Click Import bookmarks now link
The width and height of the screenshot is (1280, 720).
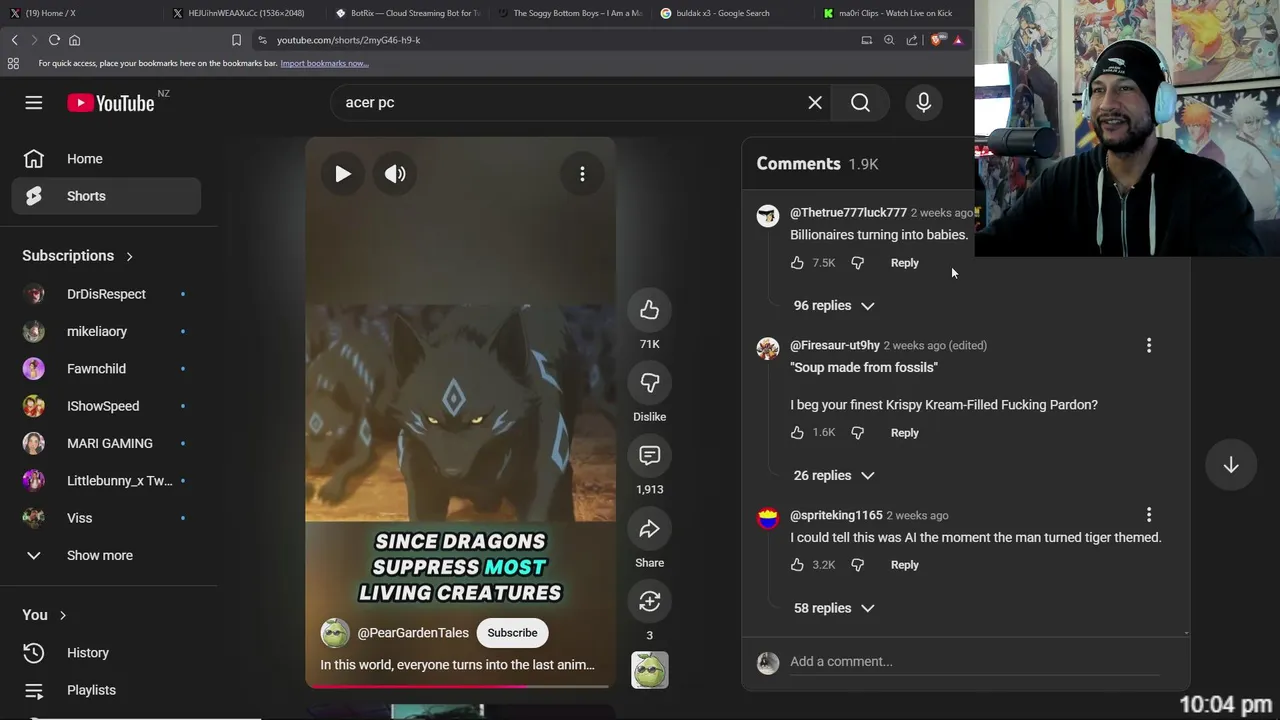coord(324,63)
